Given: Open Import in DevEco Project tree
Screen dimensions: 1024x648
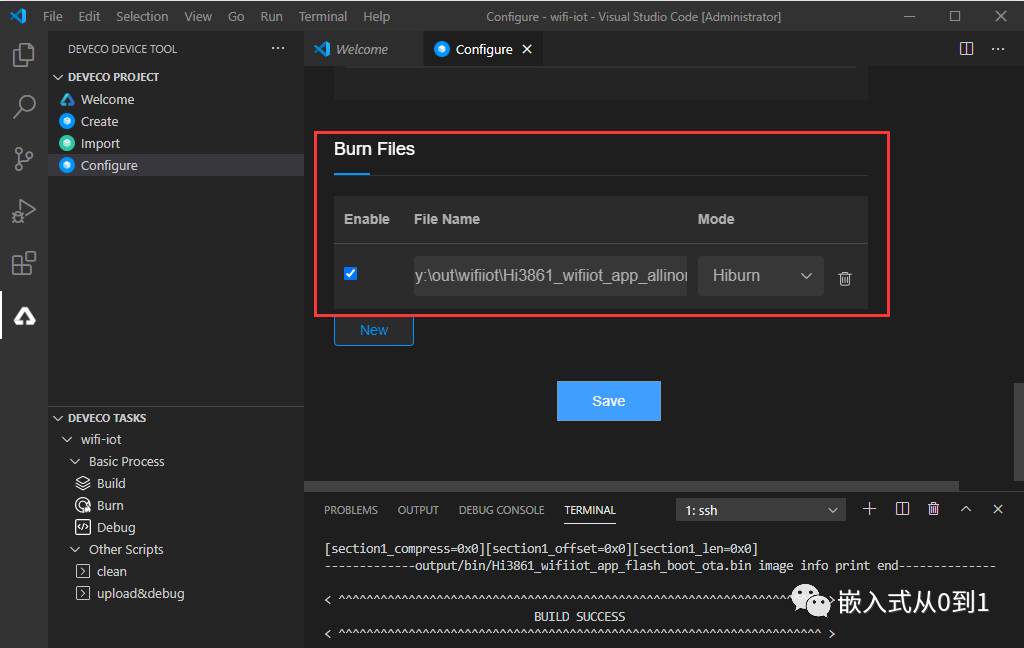Looking at the screenshot, I should [x=100, y=143].
